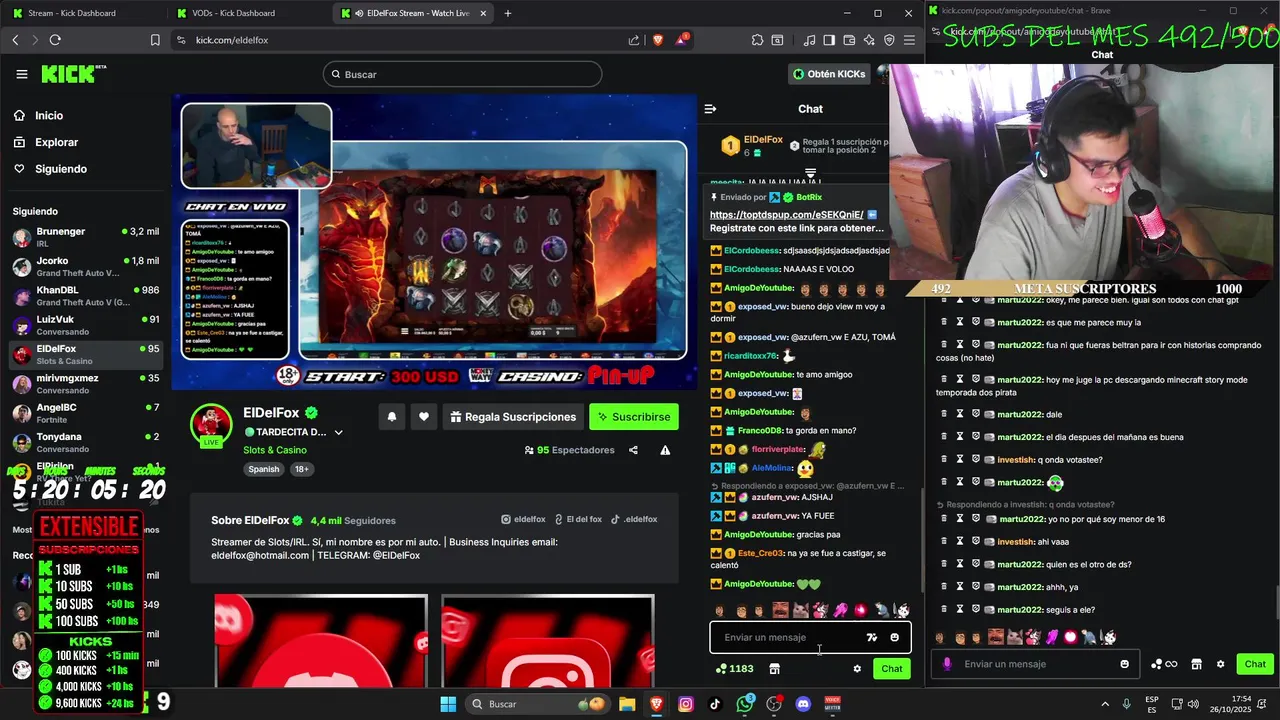Click the Obtén KICKs button

click(x=829, y=74)
